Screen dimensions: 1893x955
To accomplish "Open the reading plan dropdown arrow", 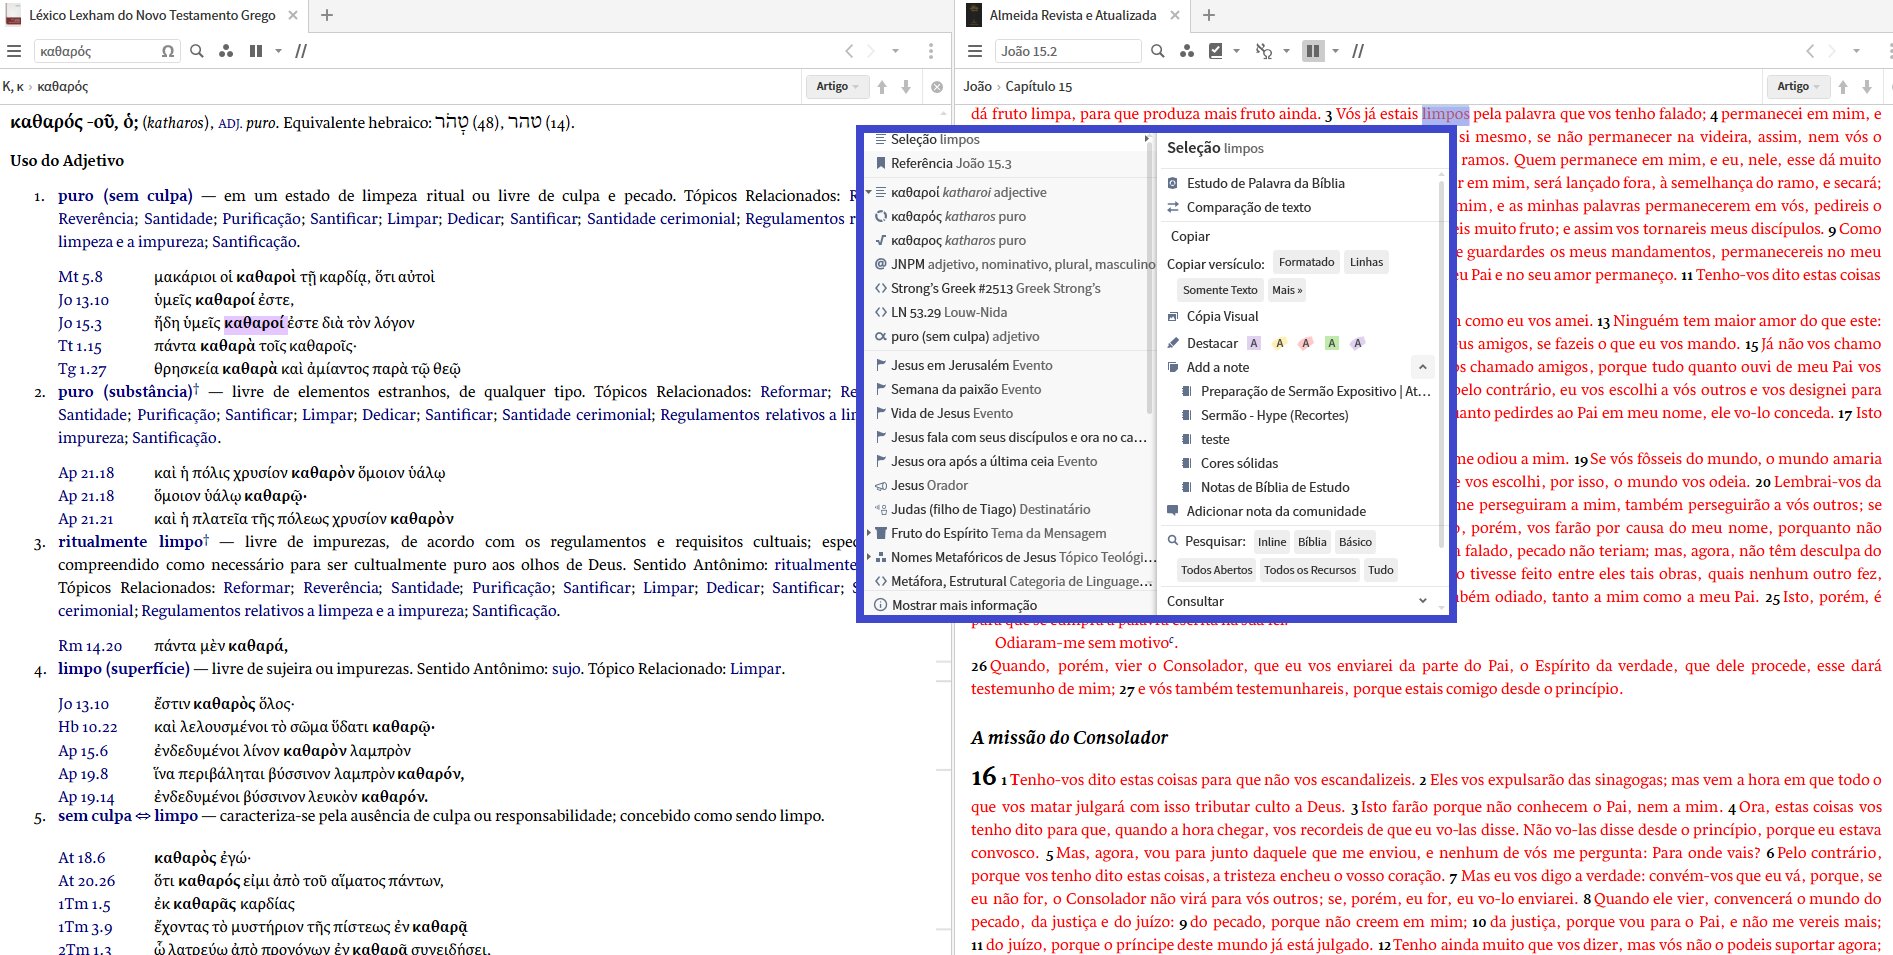I will 1237,51.
